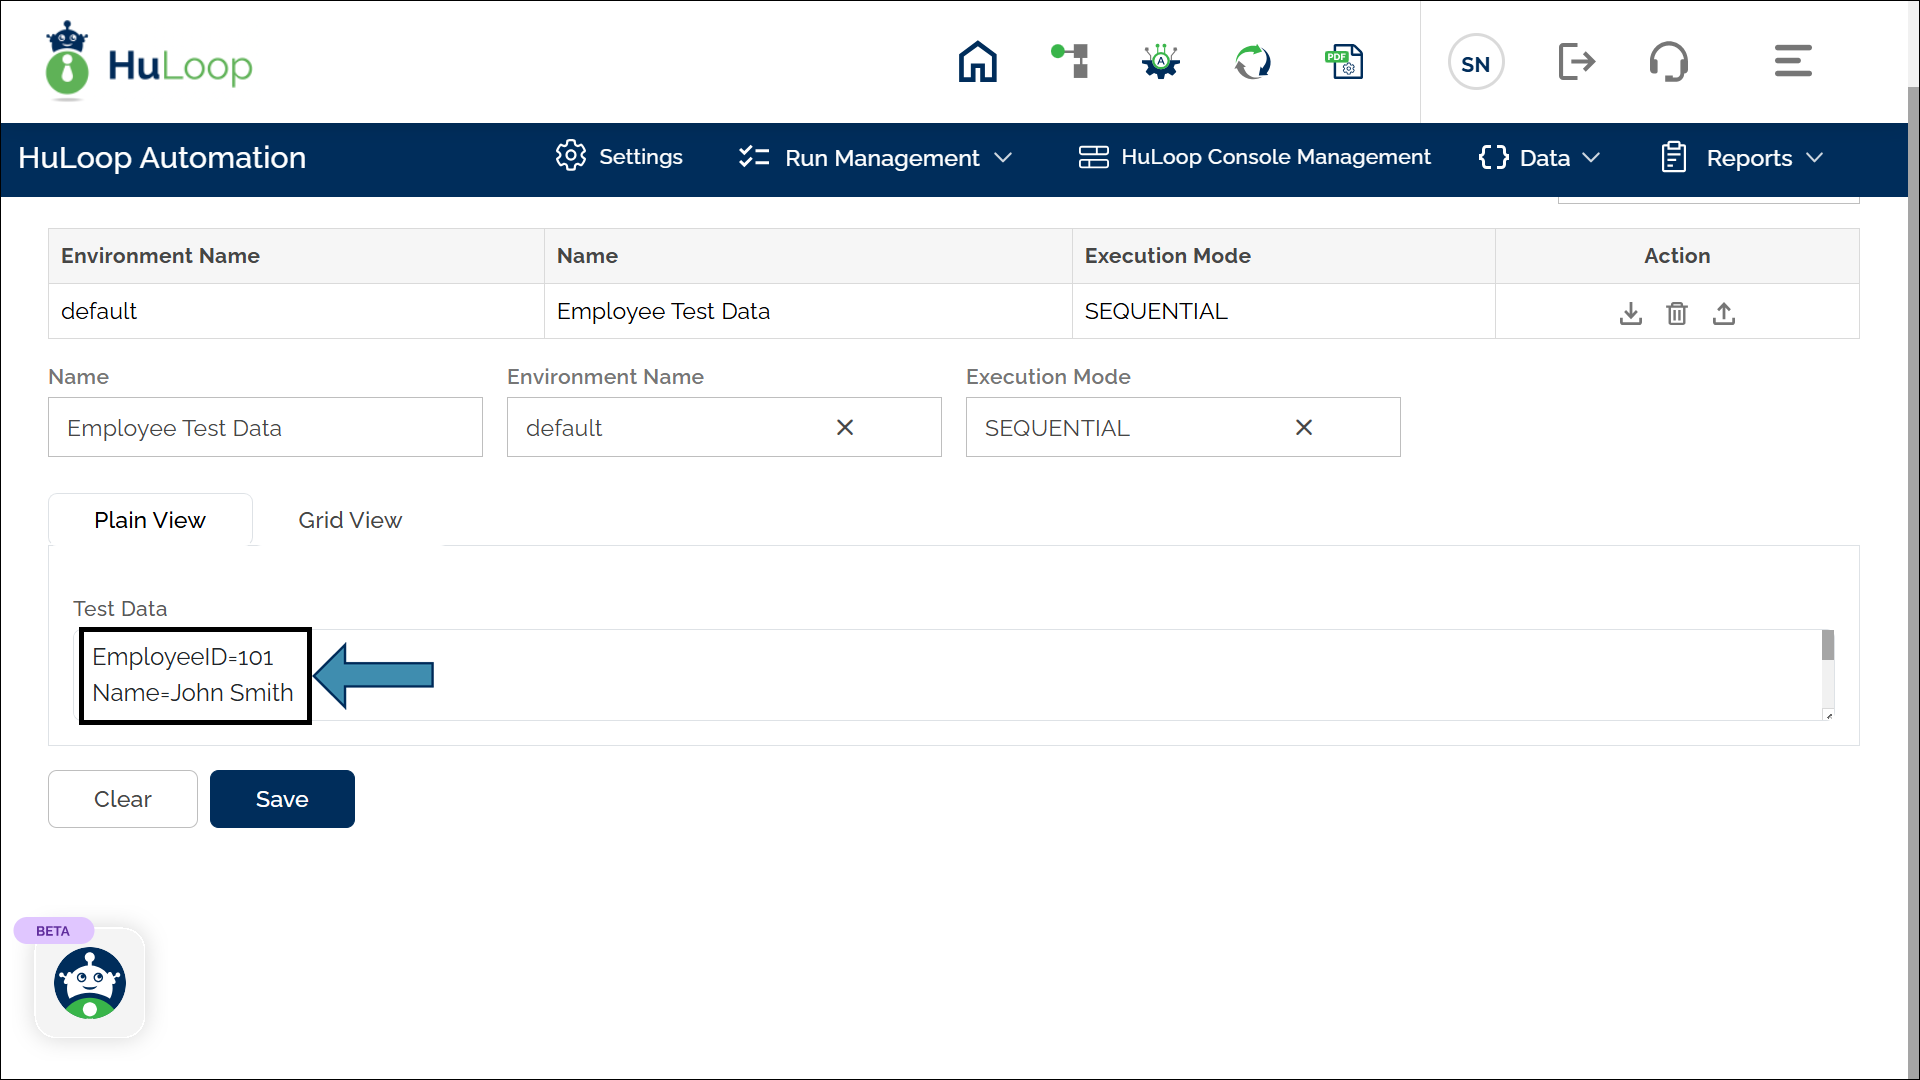
Task: Open headset support icon
Action: coord(1668,62)
